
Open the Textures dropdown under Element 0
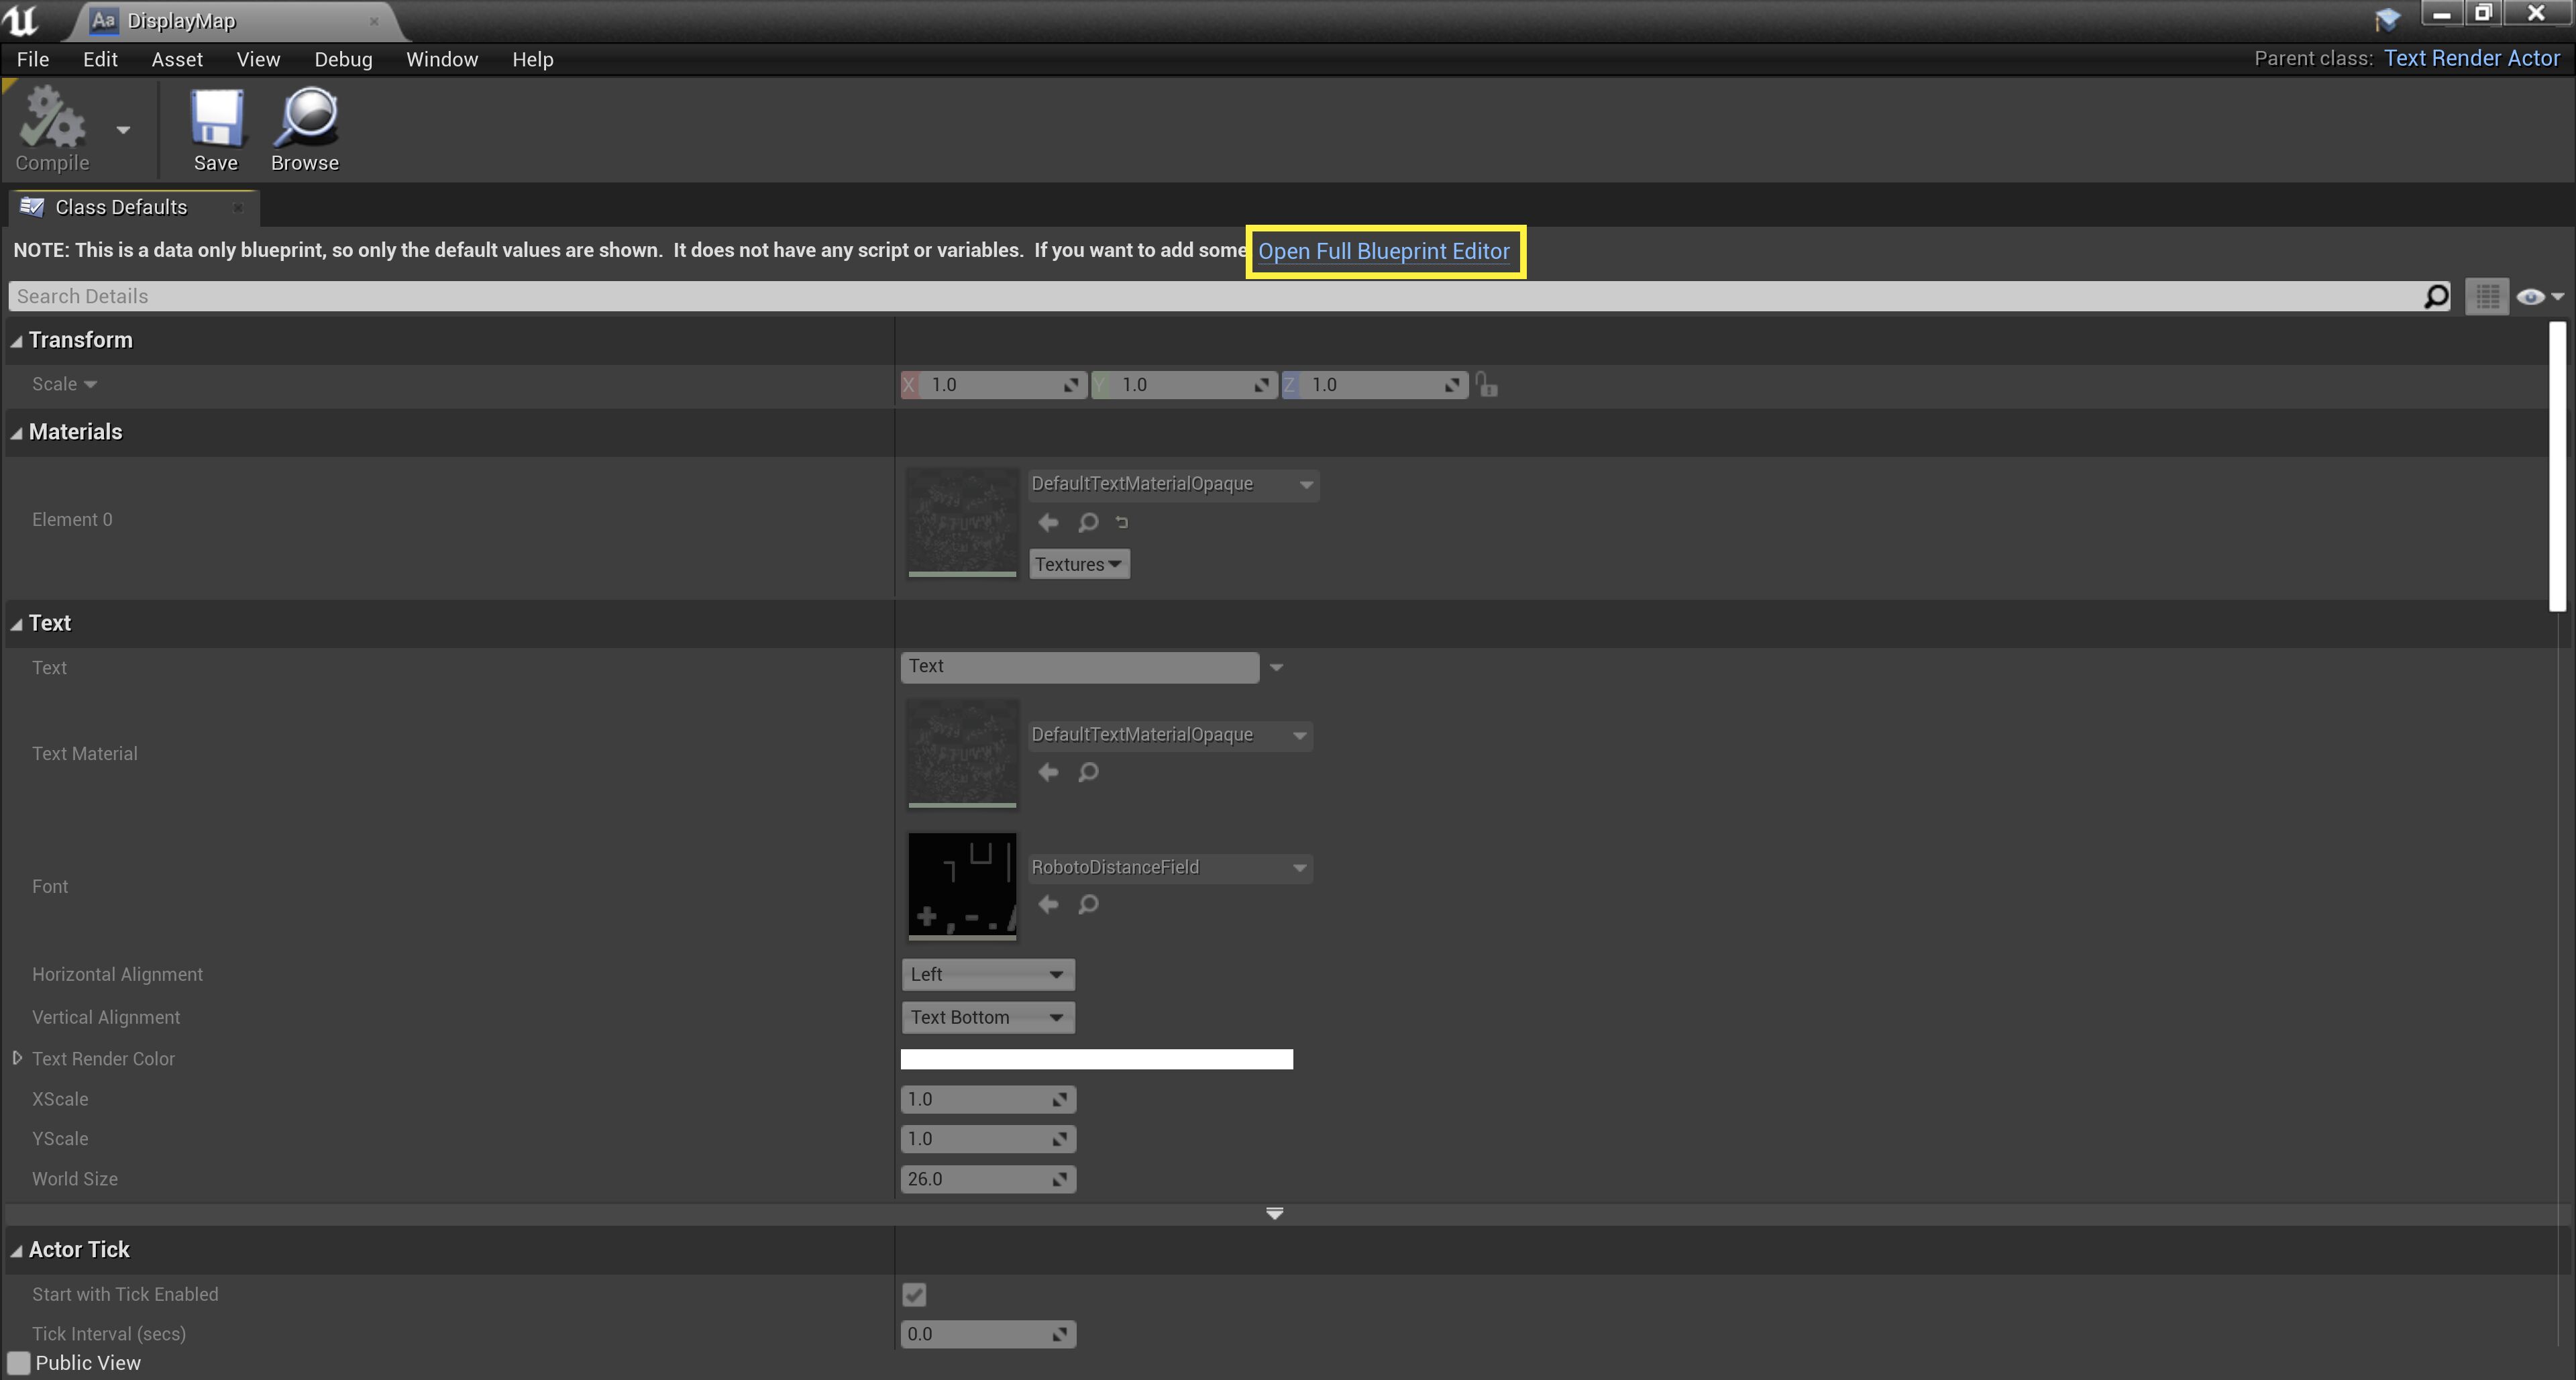pos(1079,565)
